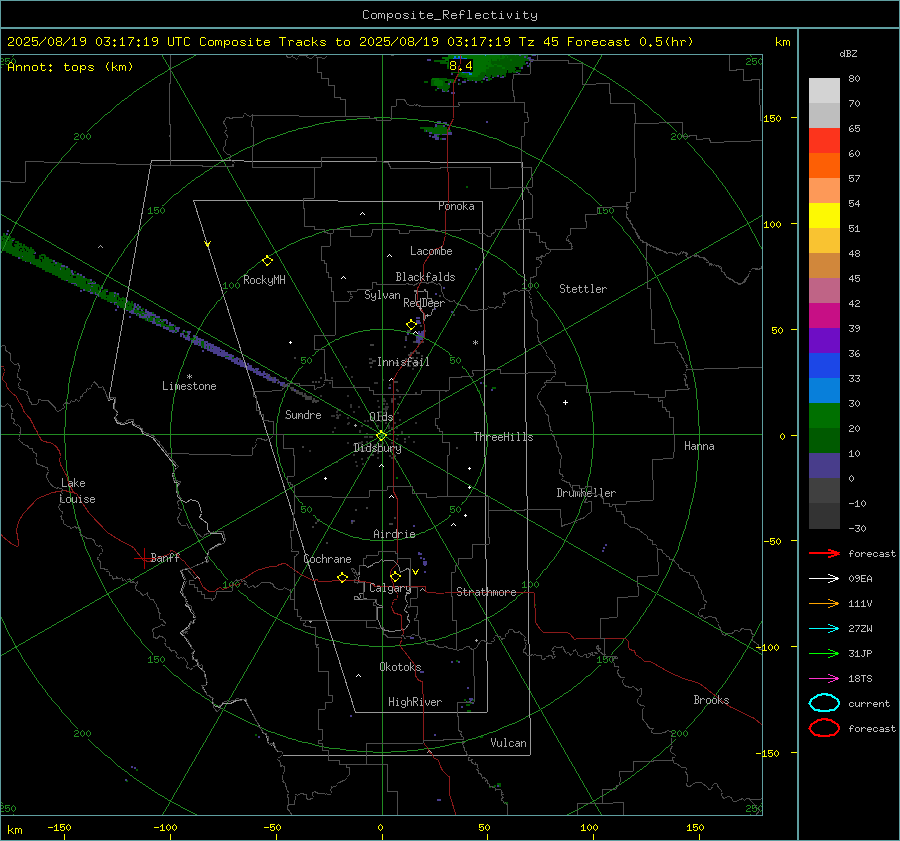
Task: Click the Annot: tops (km) label
Action: tap(70, 67)
